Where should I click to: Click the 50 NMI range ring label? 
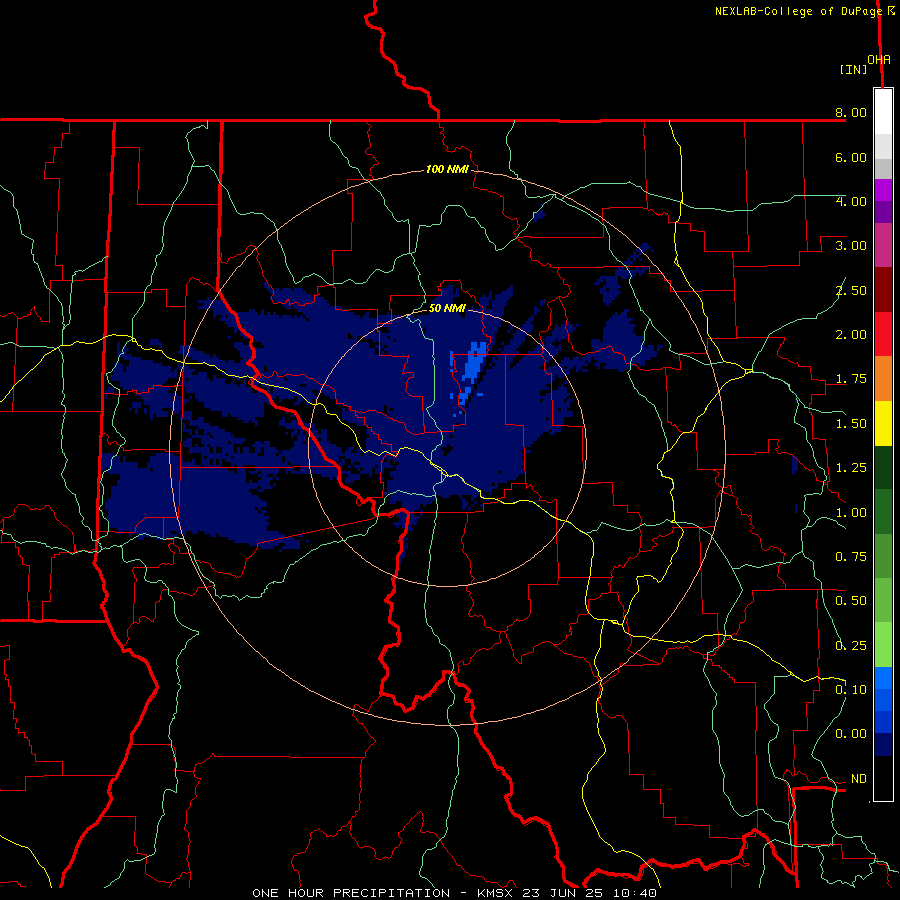tap(447, 308)
